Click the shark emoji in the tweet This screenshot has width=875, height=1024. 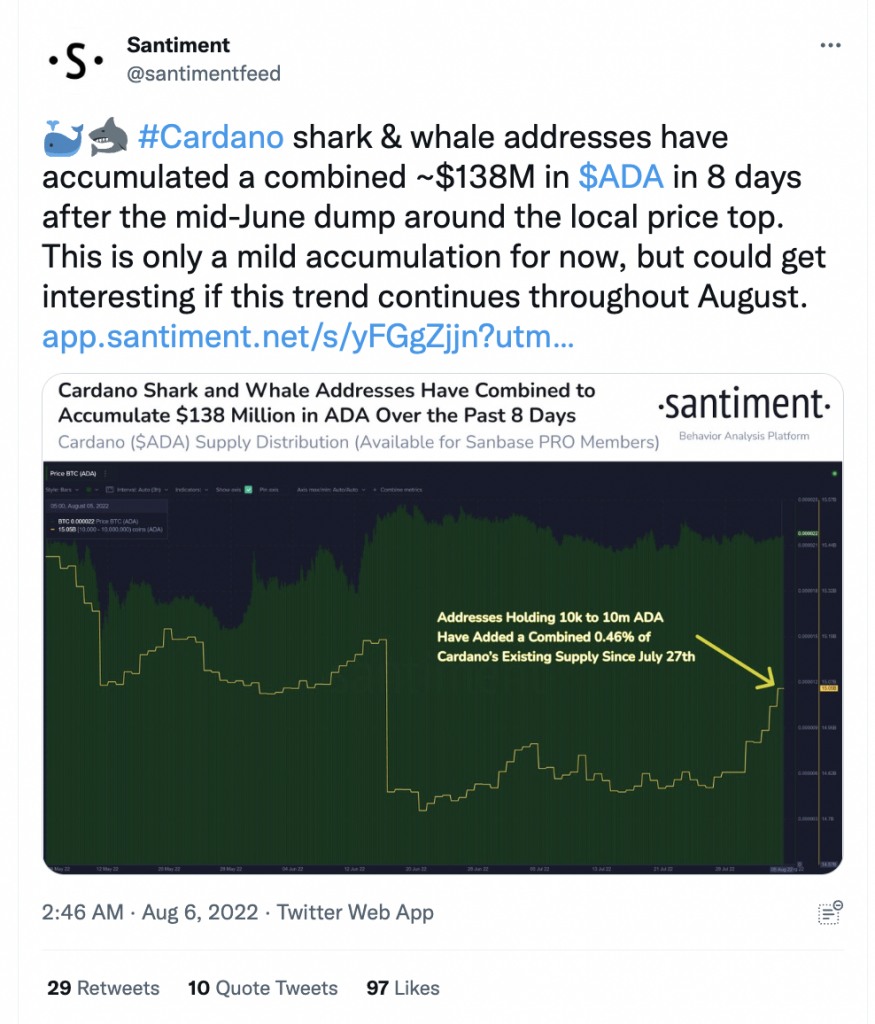(108, 136)
